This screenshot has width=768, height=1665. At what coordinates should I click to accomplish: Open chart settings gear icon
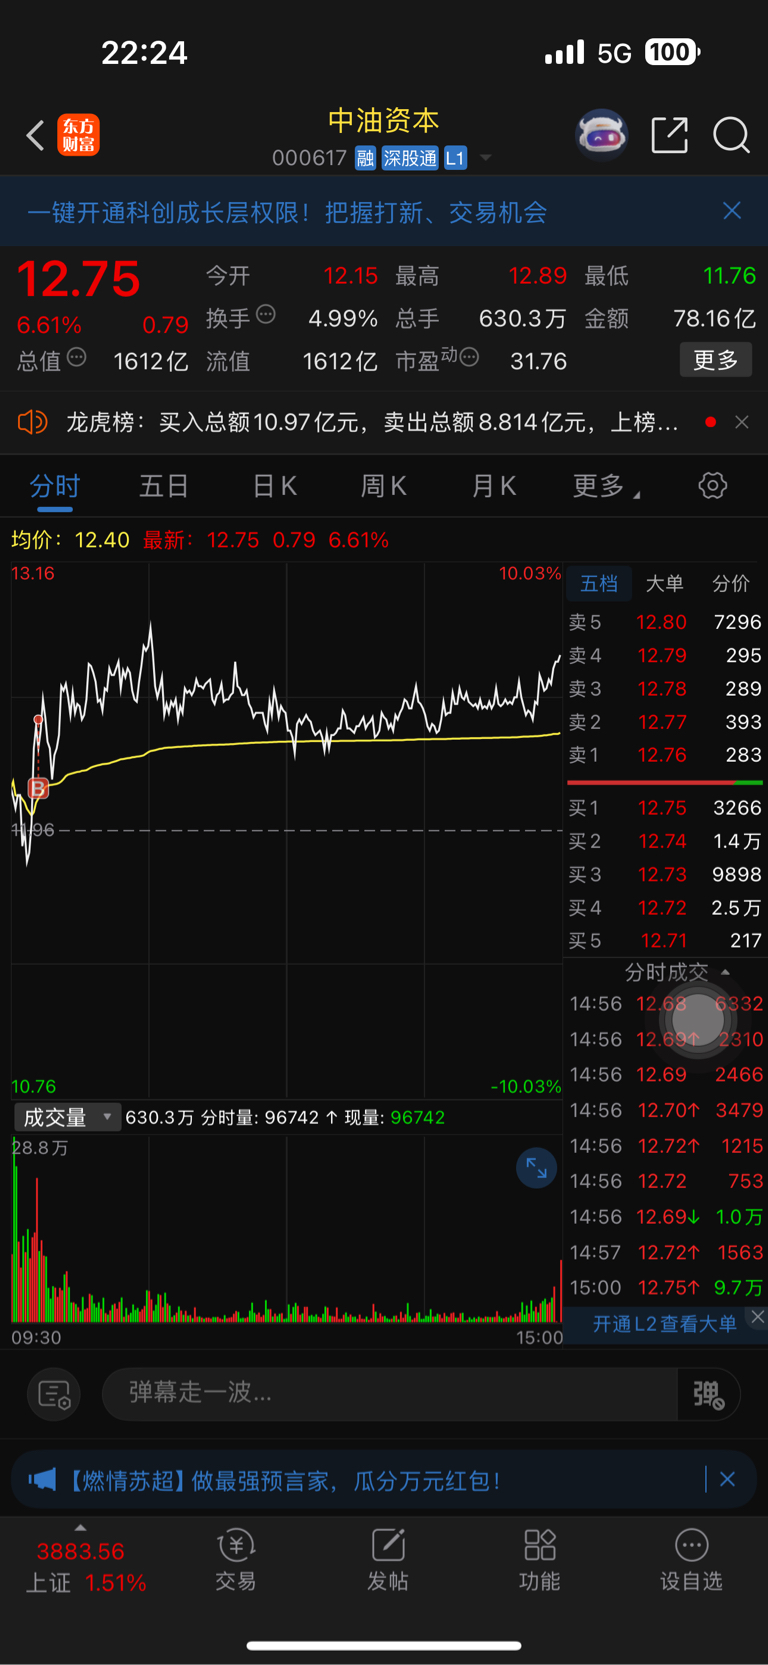tap(712, 486)
